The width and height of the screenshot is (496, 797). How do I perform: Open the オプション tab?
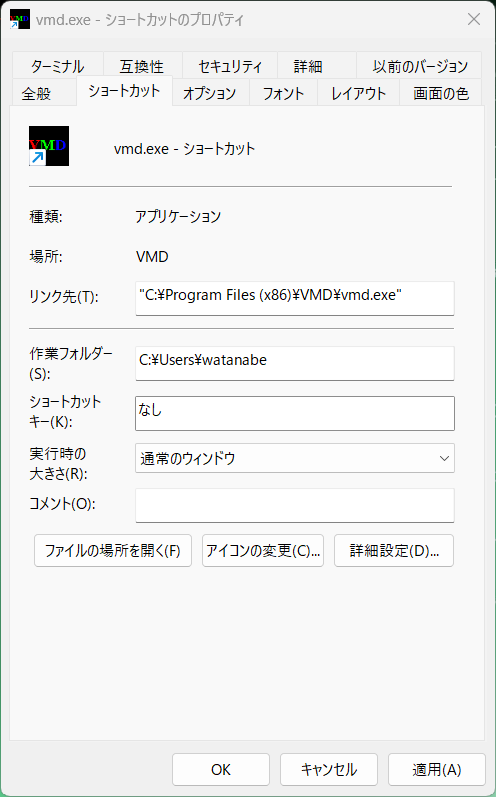tap(209, 93)
